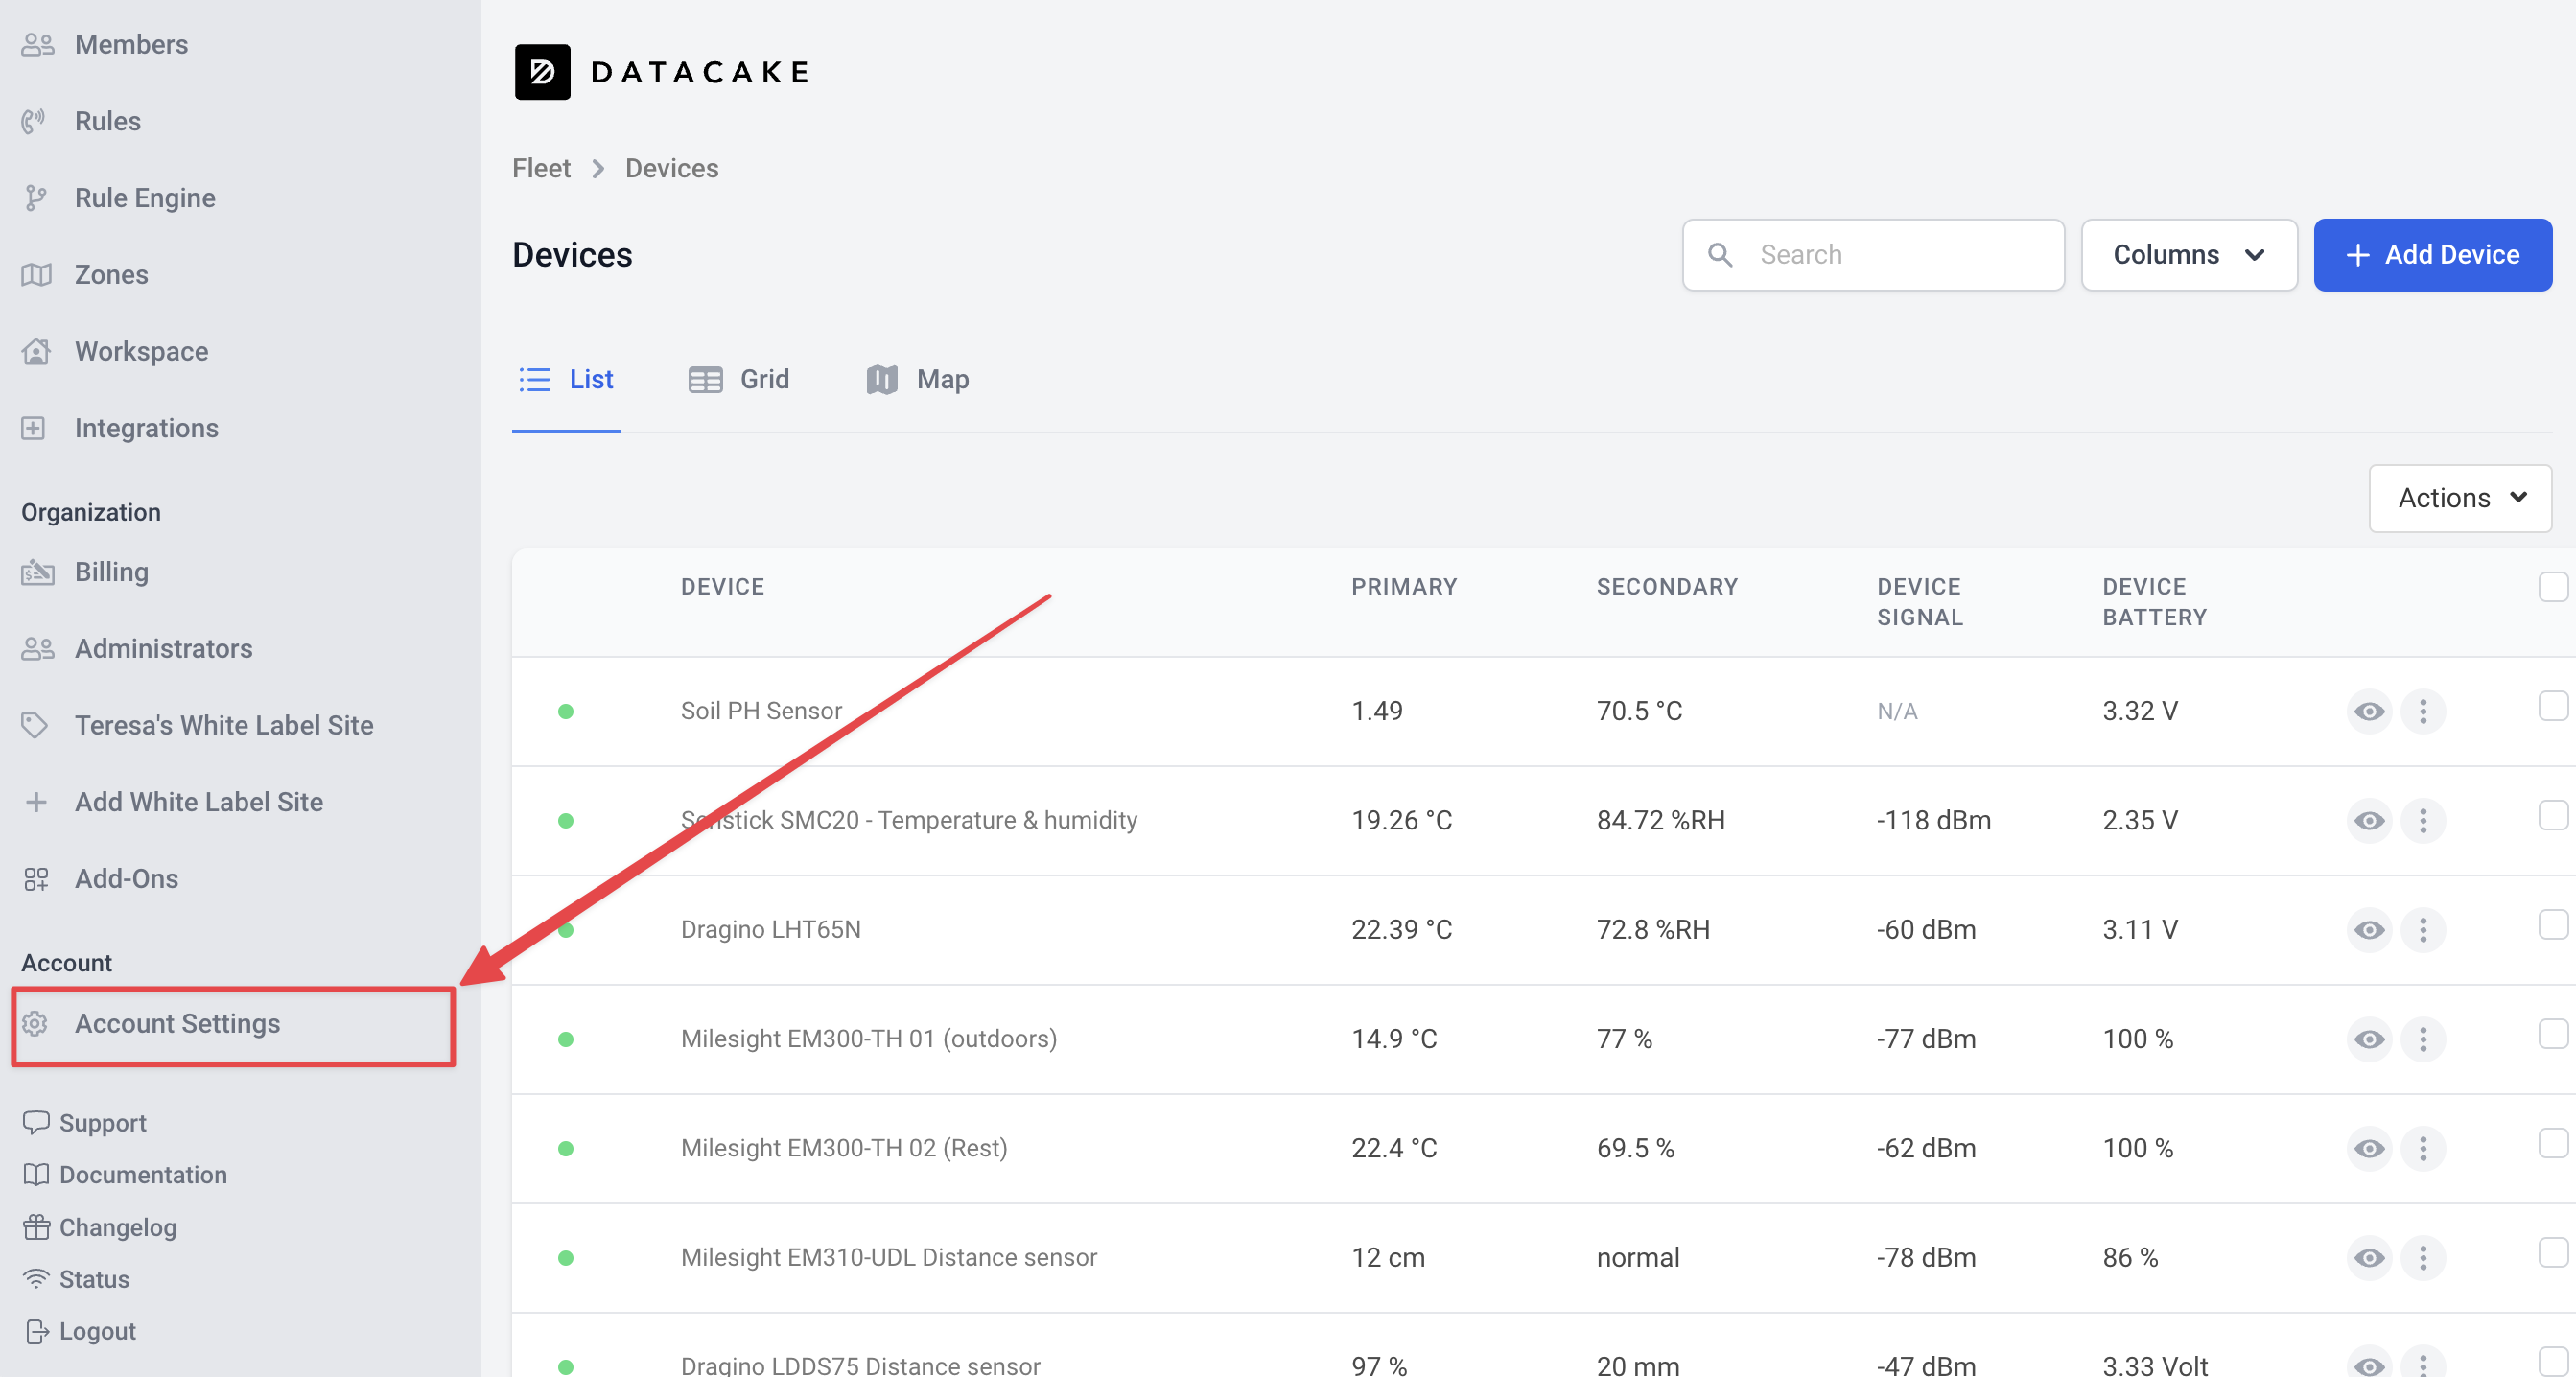Click the Account Settings gear icon

[36, 1023]
